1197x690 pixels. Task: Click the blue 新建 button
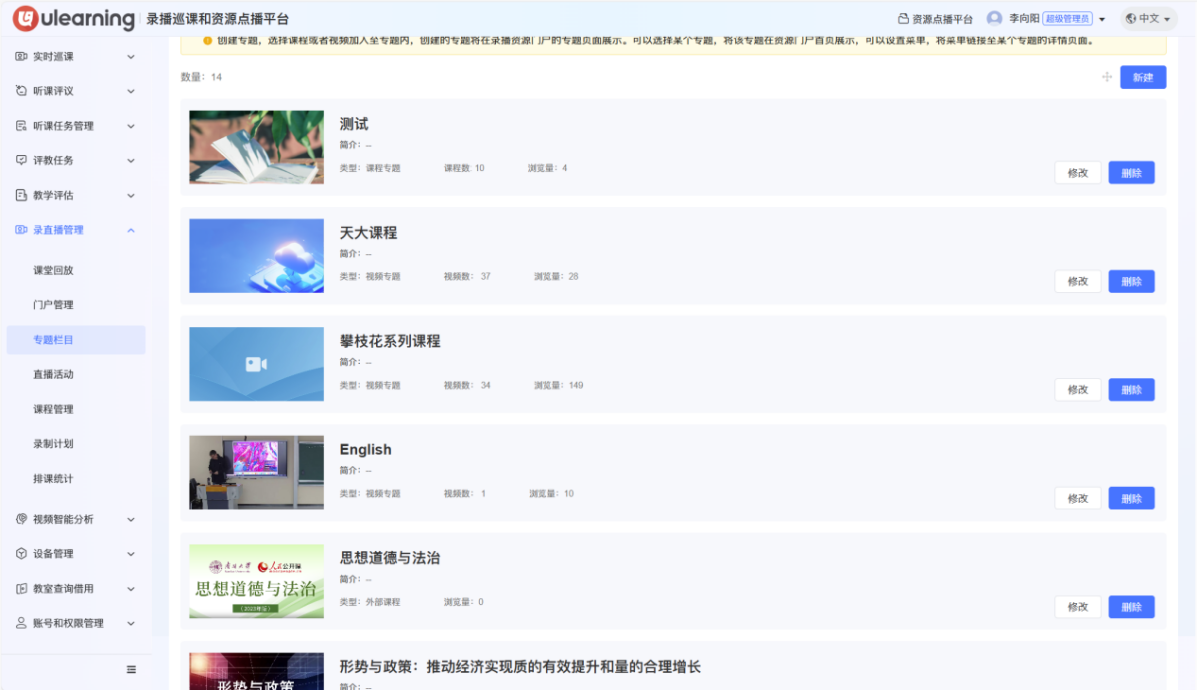coord(1143,77)
